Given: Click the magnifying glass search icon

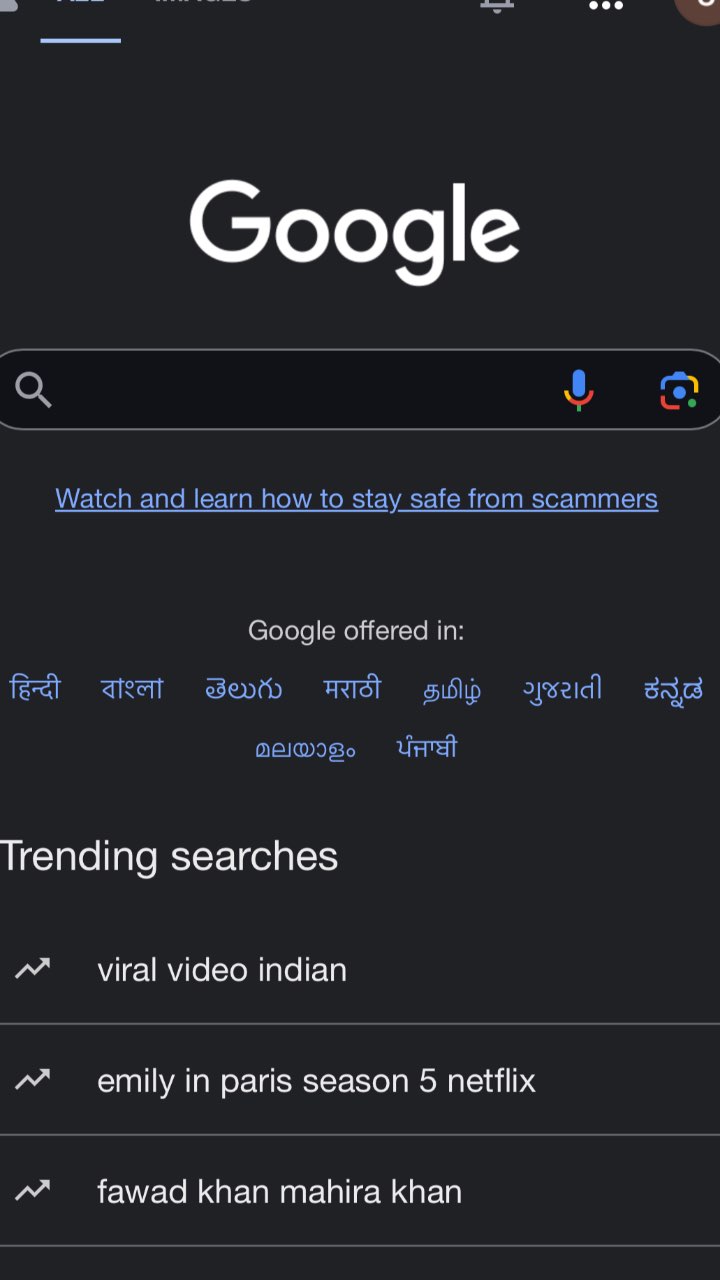Looking at the screenshot, I should (x=33, y=390).
